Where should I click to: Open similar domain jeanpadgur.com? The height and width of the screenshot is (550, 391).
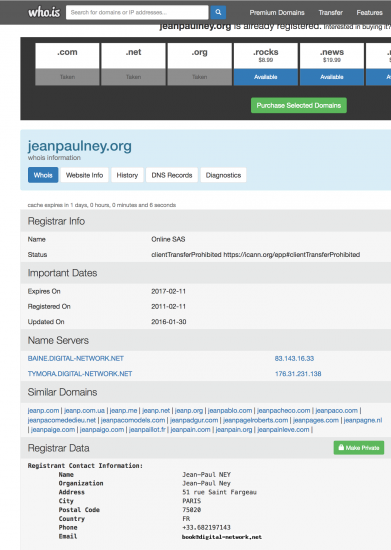[194, 420]
